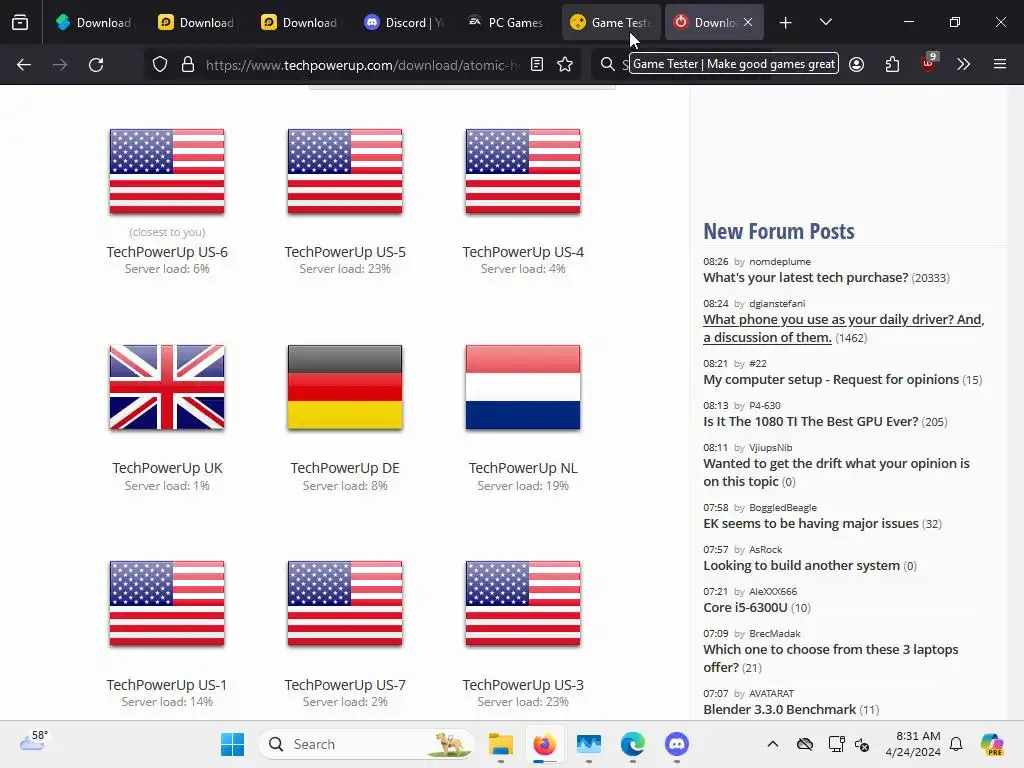Open 'Blender 3.3.0 Benchmark' thread
Image resolution: width=1024 pixels, height=768 pixels.
[x=779, y=709]
